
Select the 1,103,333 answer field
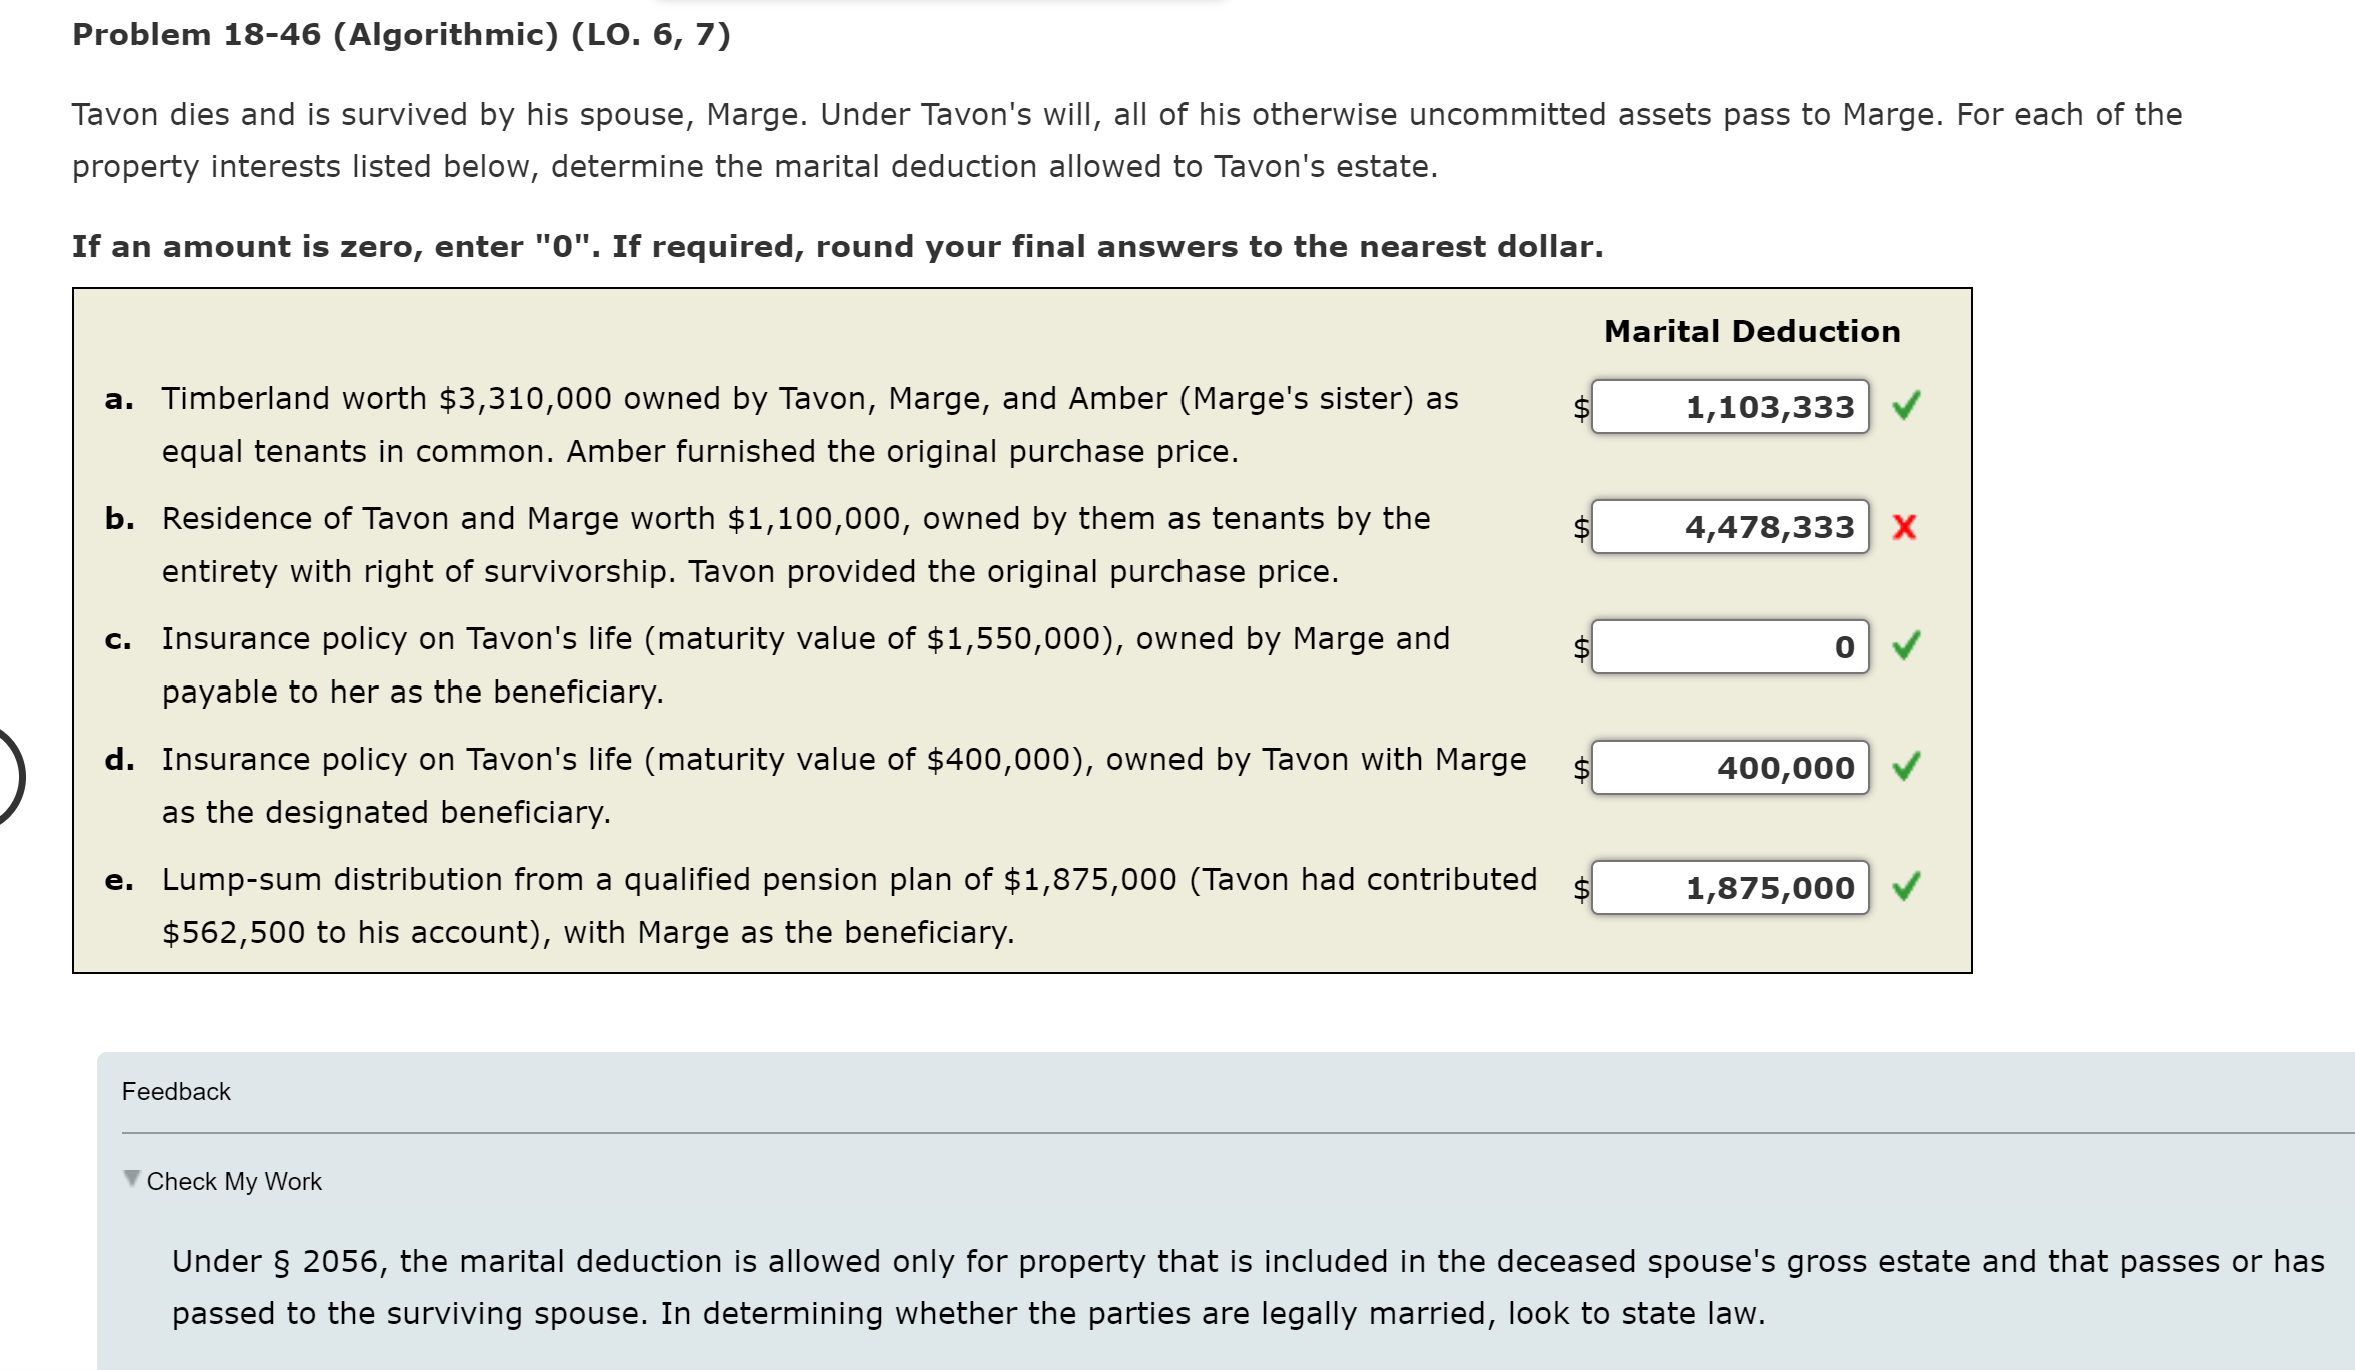coord(1730,406)
